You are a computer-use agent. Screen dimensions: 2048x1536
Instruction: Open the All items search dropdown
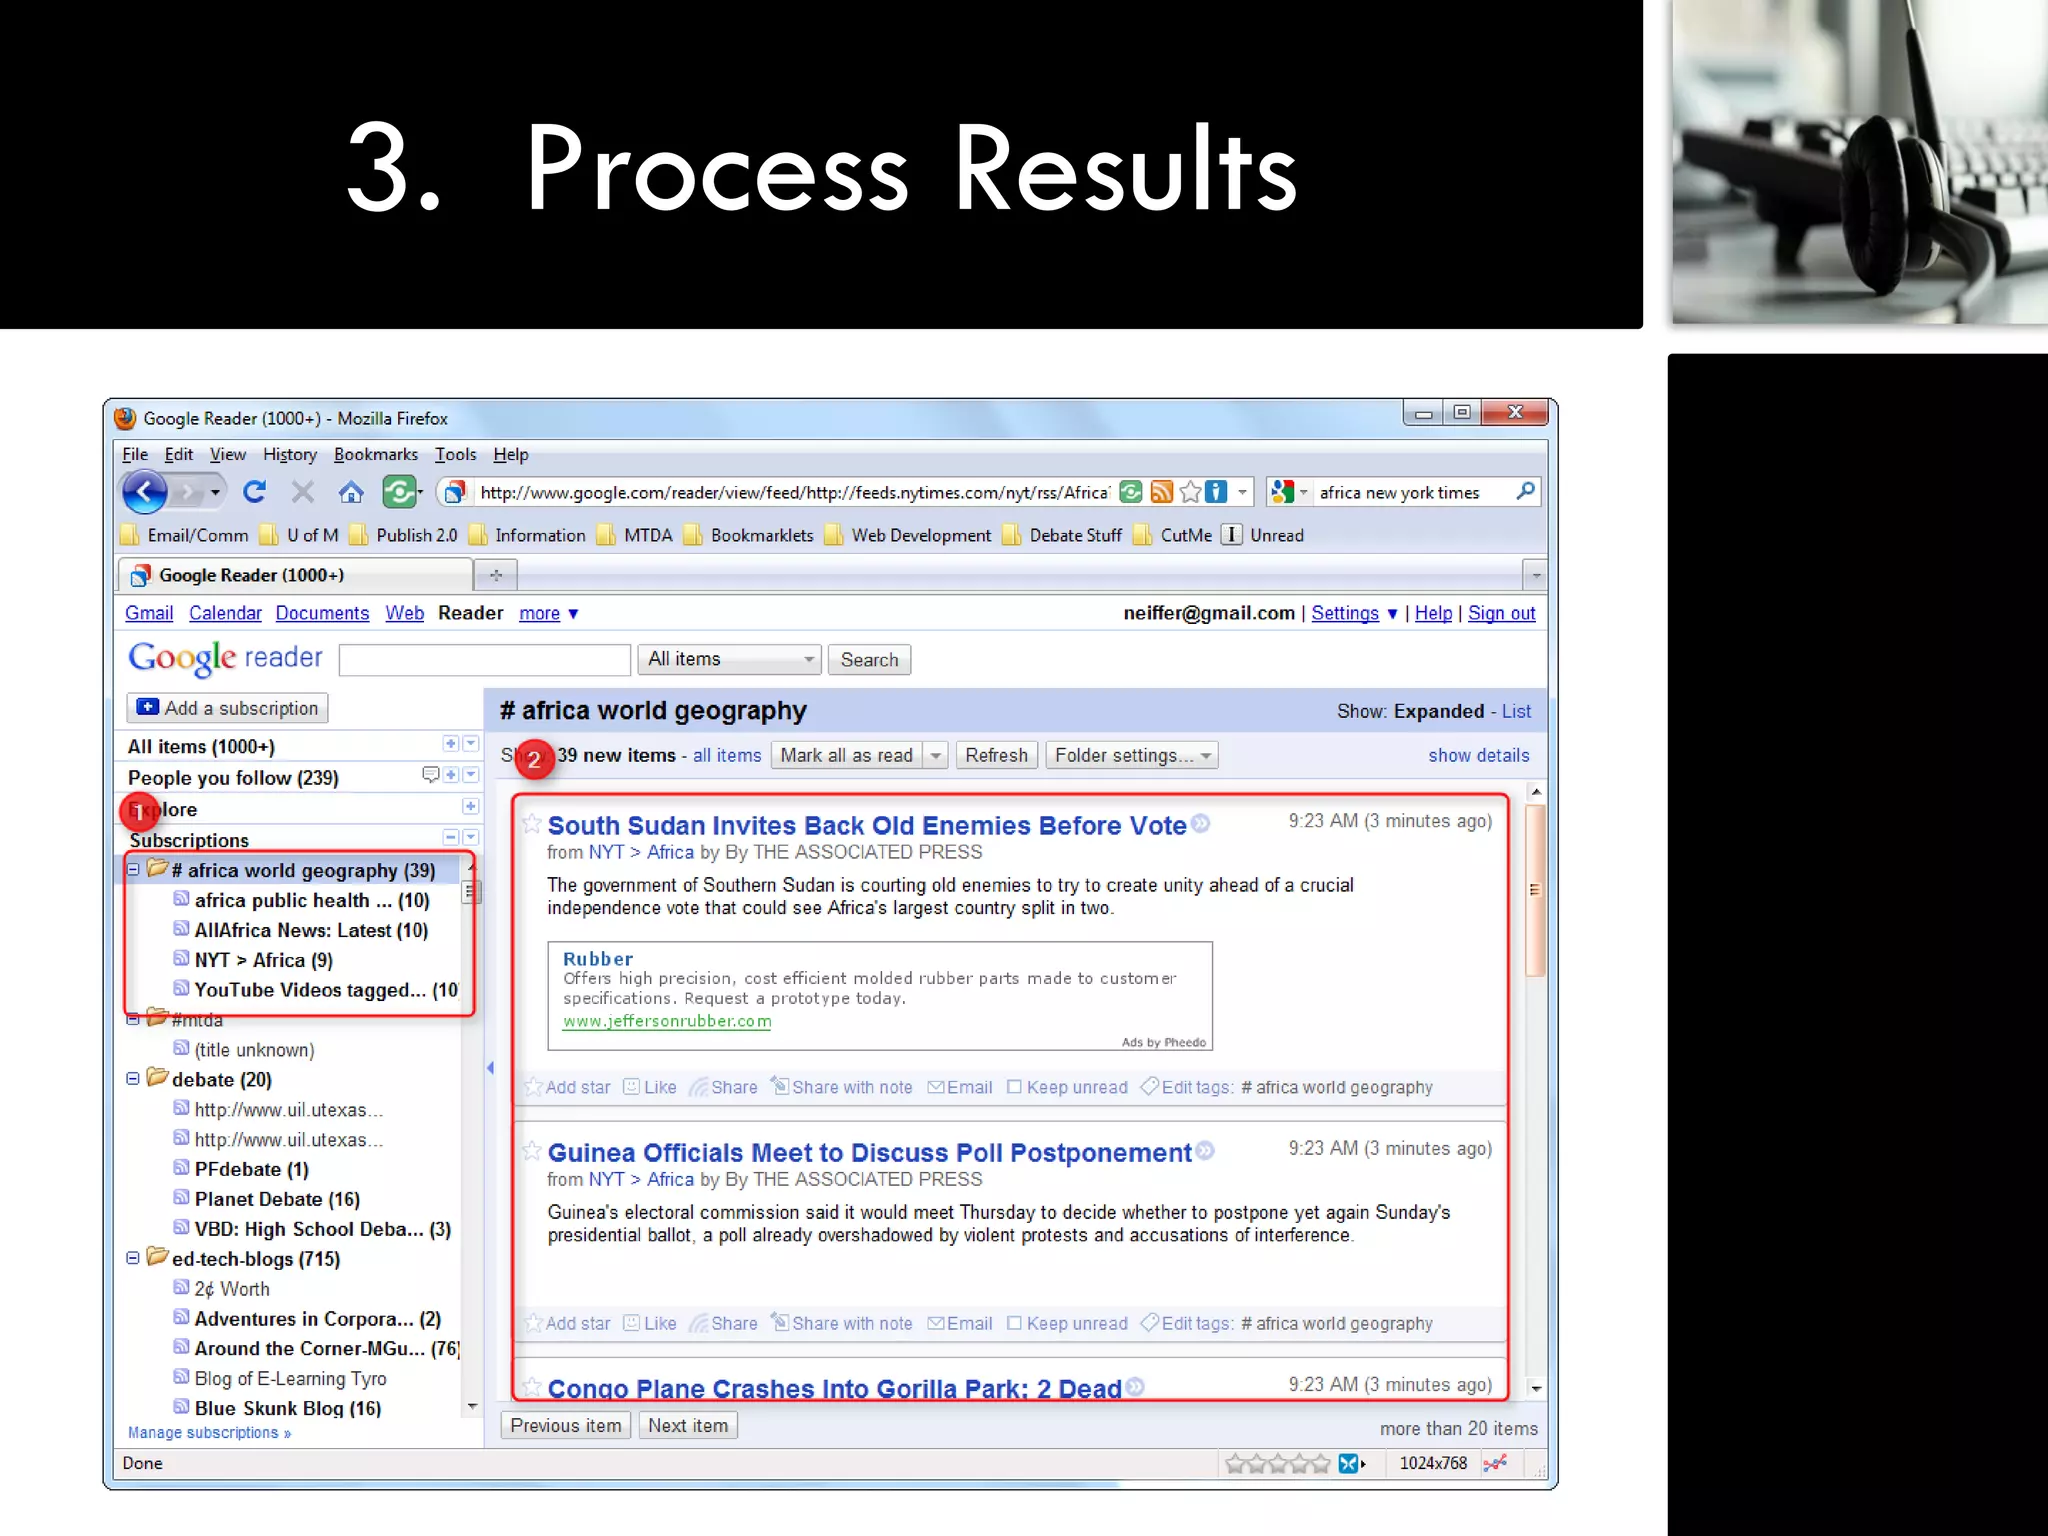coord(729,659)
